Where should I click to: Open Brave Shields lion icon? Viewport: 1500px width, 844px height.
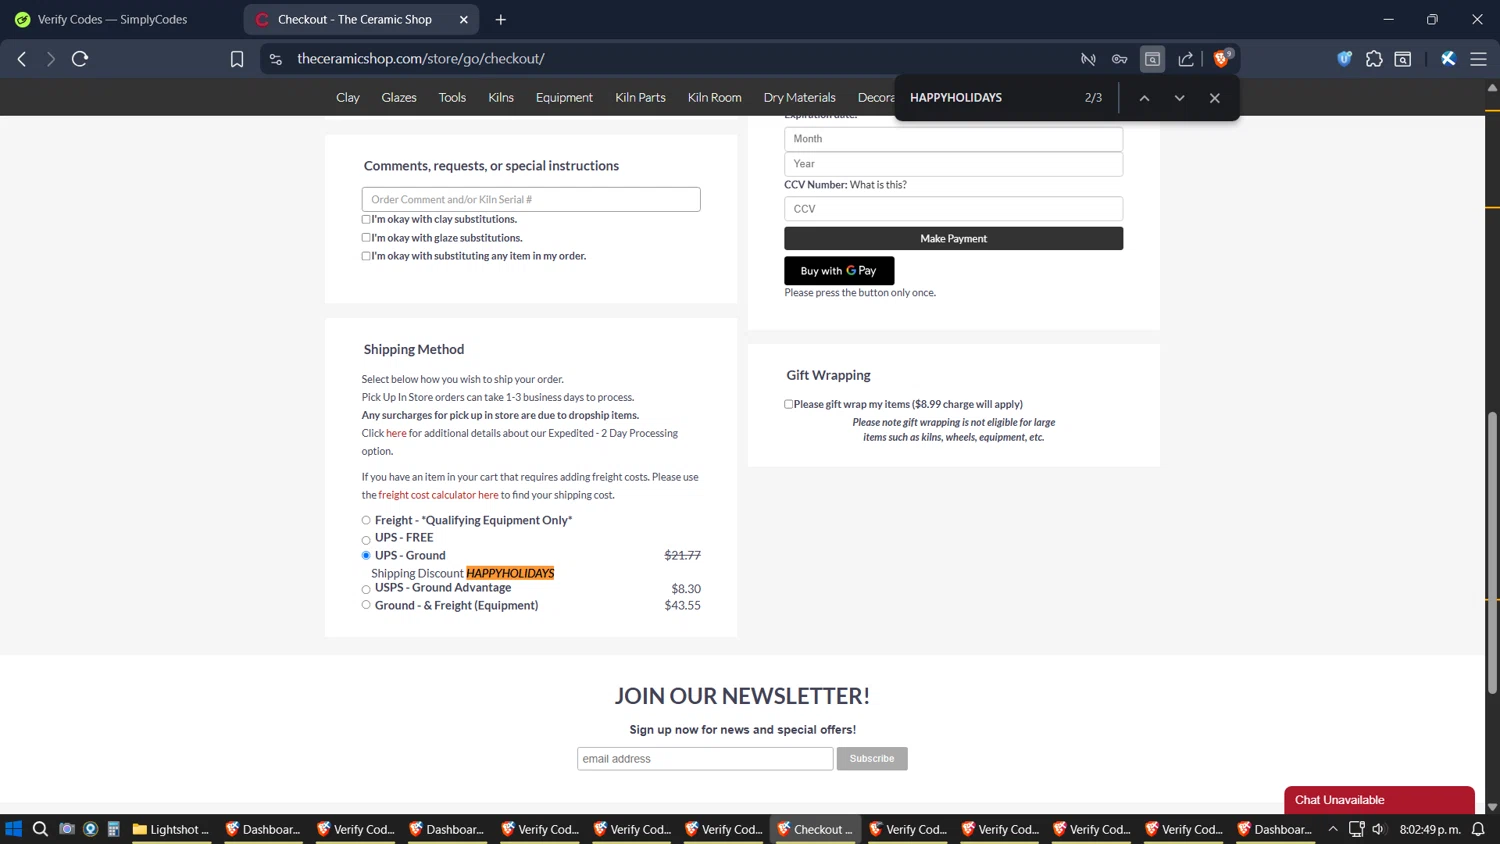point(1222,59)
